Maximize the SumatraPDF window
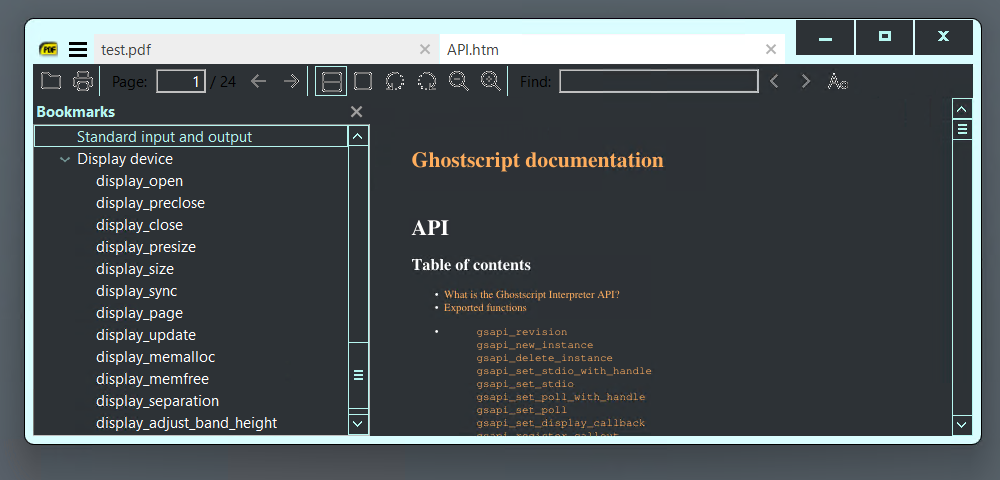 click(x=885, y=38)
